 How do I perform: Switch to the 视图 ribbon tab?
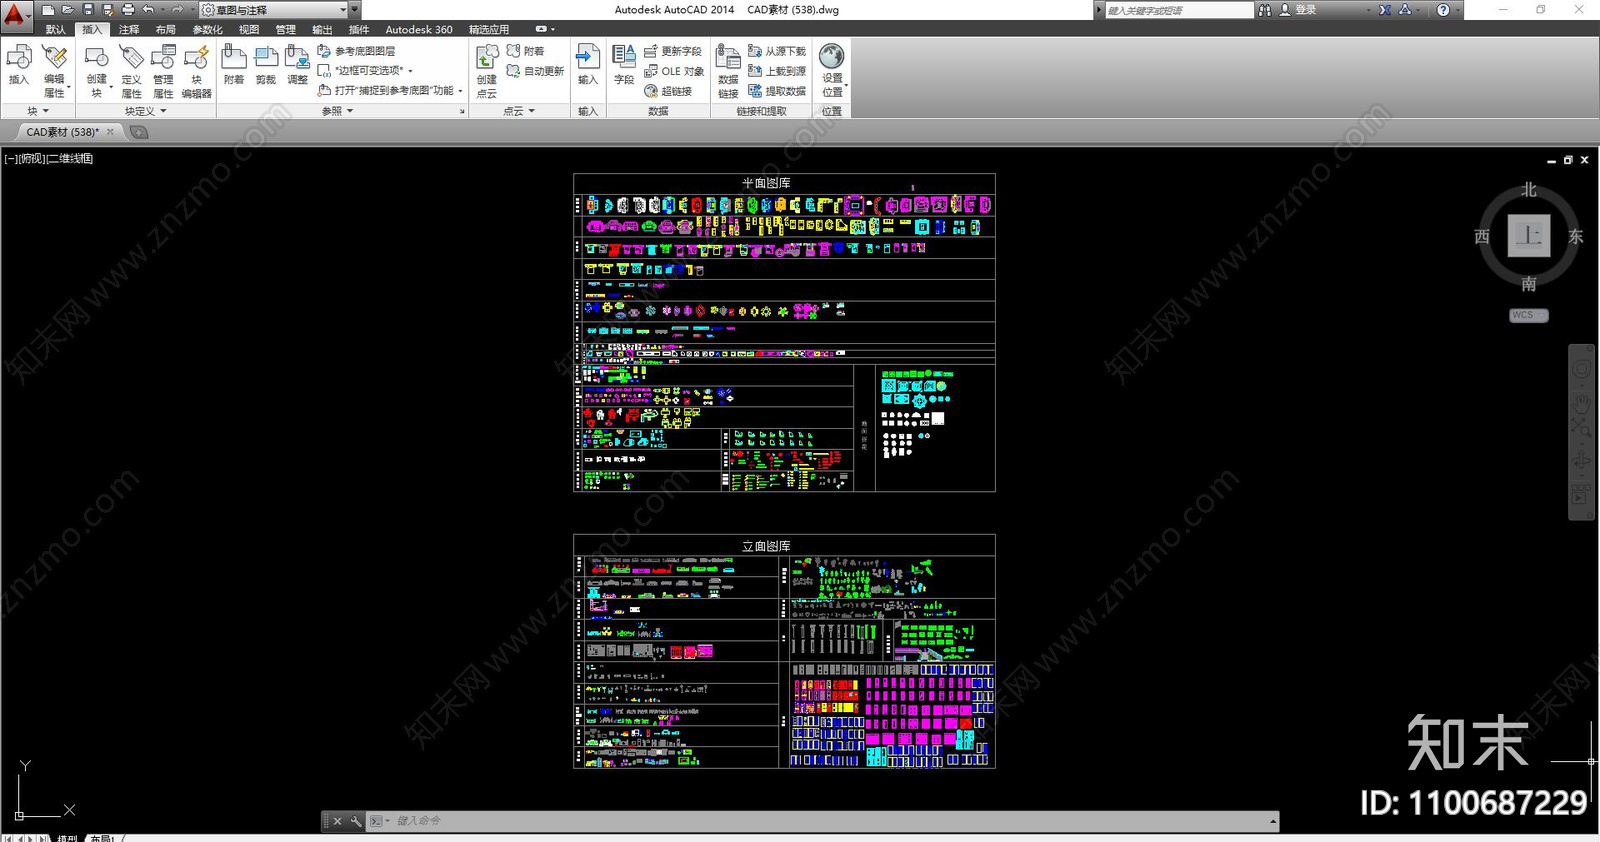coord(250,30)
